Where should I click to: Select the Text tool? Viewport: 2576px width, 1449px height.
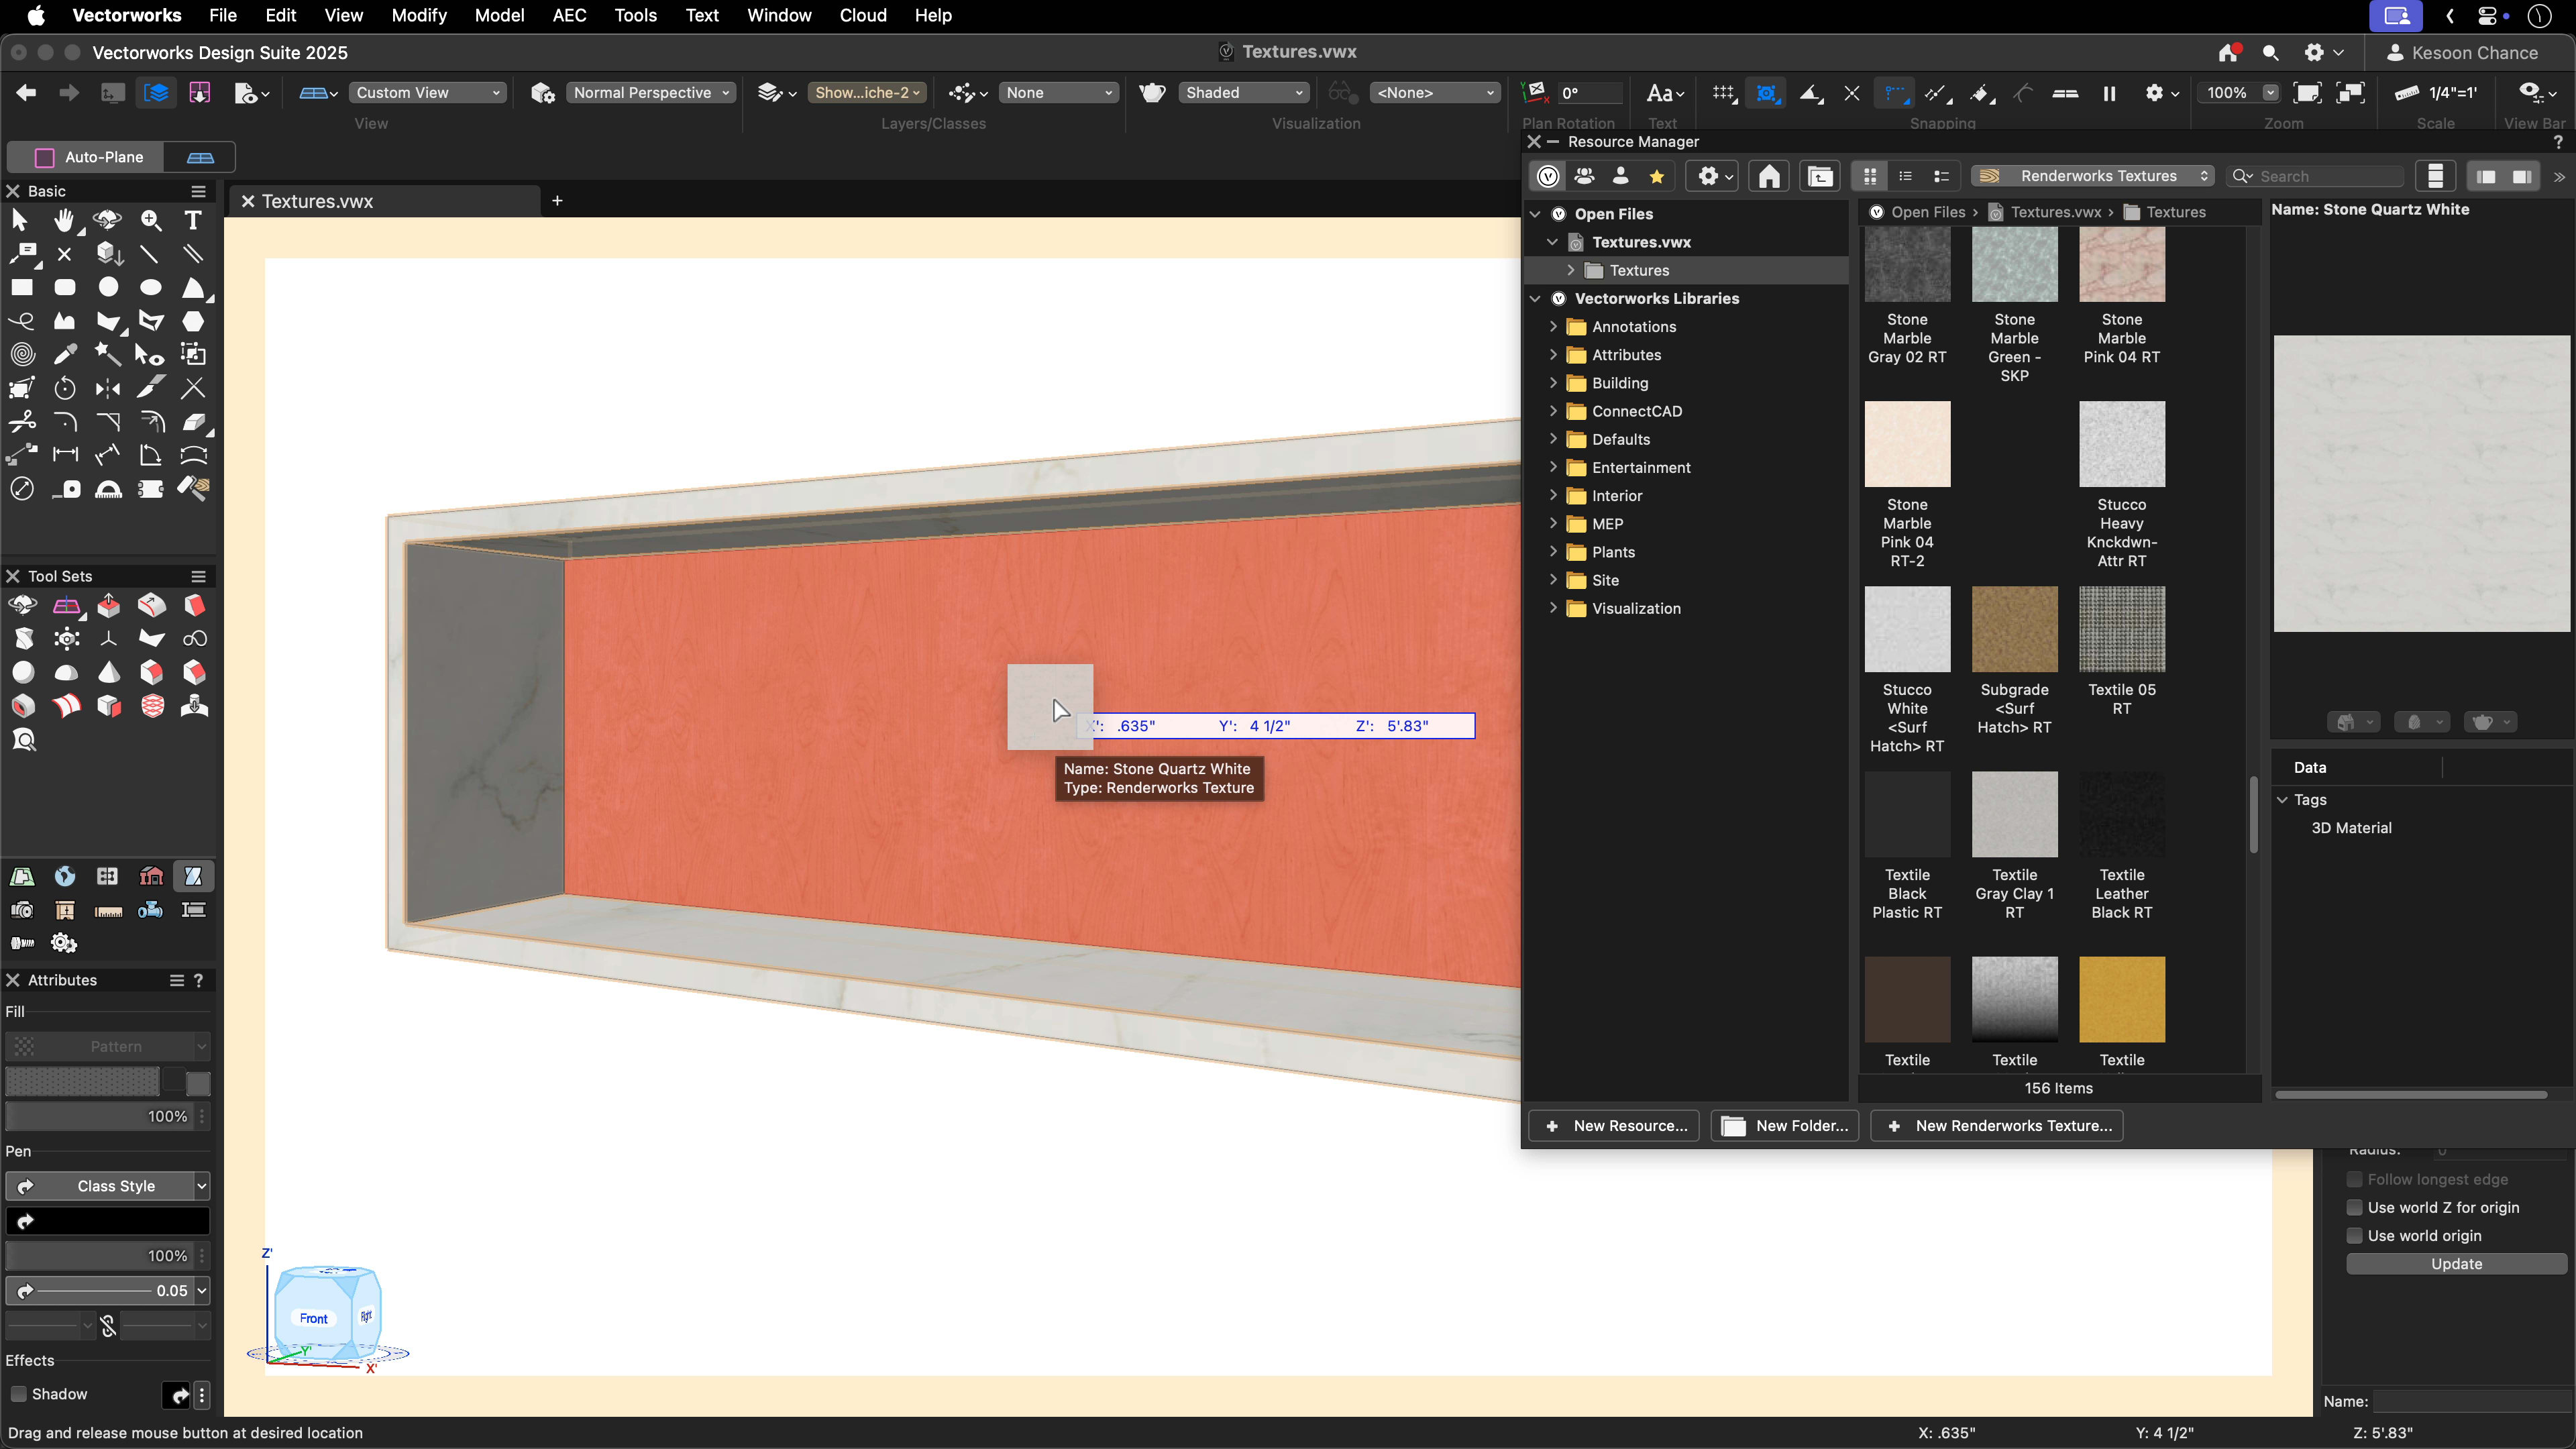[x=192, y=220]
